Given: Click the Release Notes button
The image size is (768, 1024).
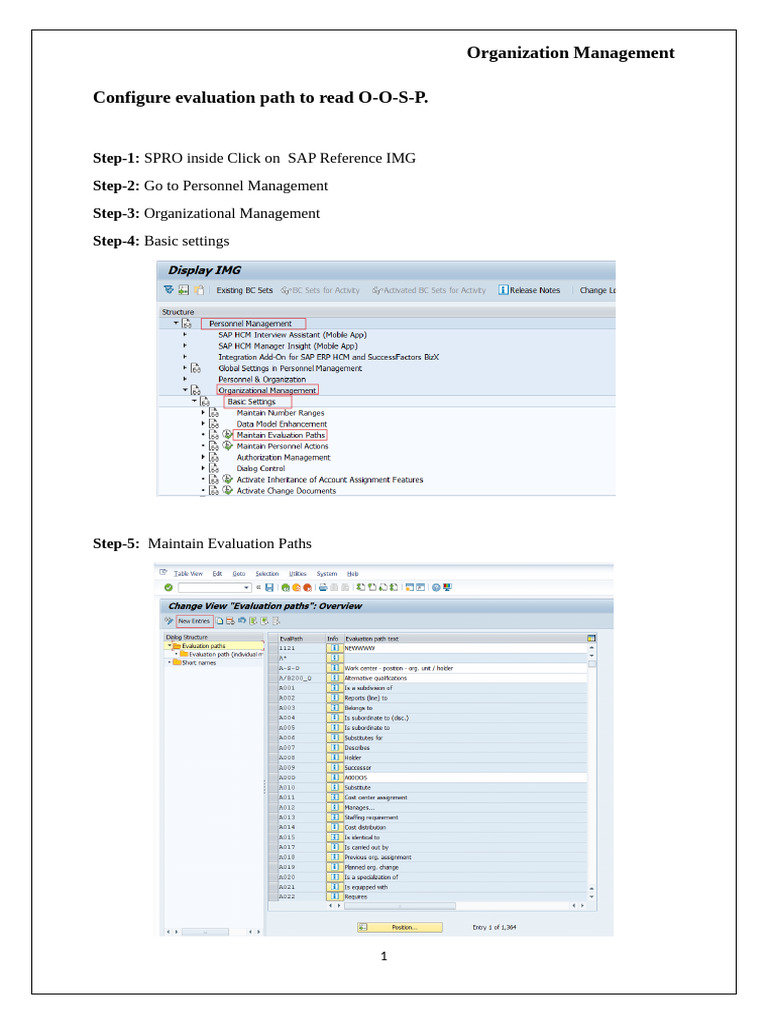Looking at the screenshot, I should (x=530, y=290).
